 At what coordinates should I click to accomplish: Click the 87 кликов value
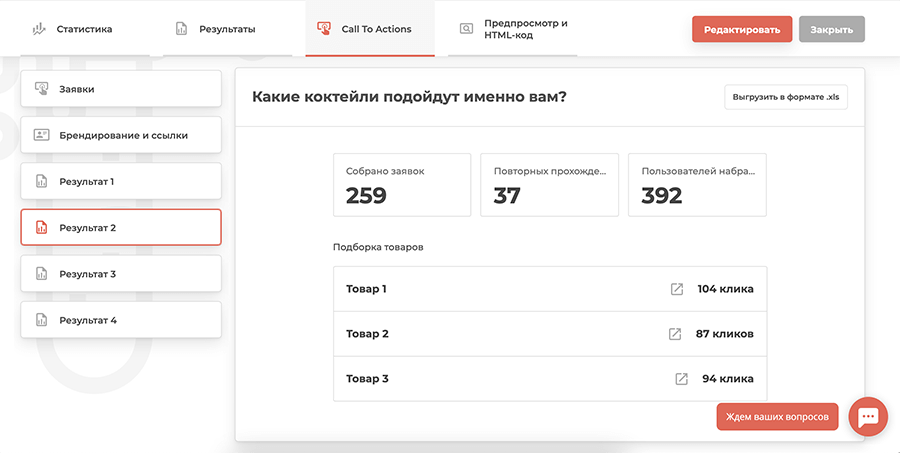724,334
